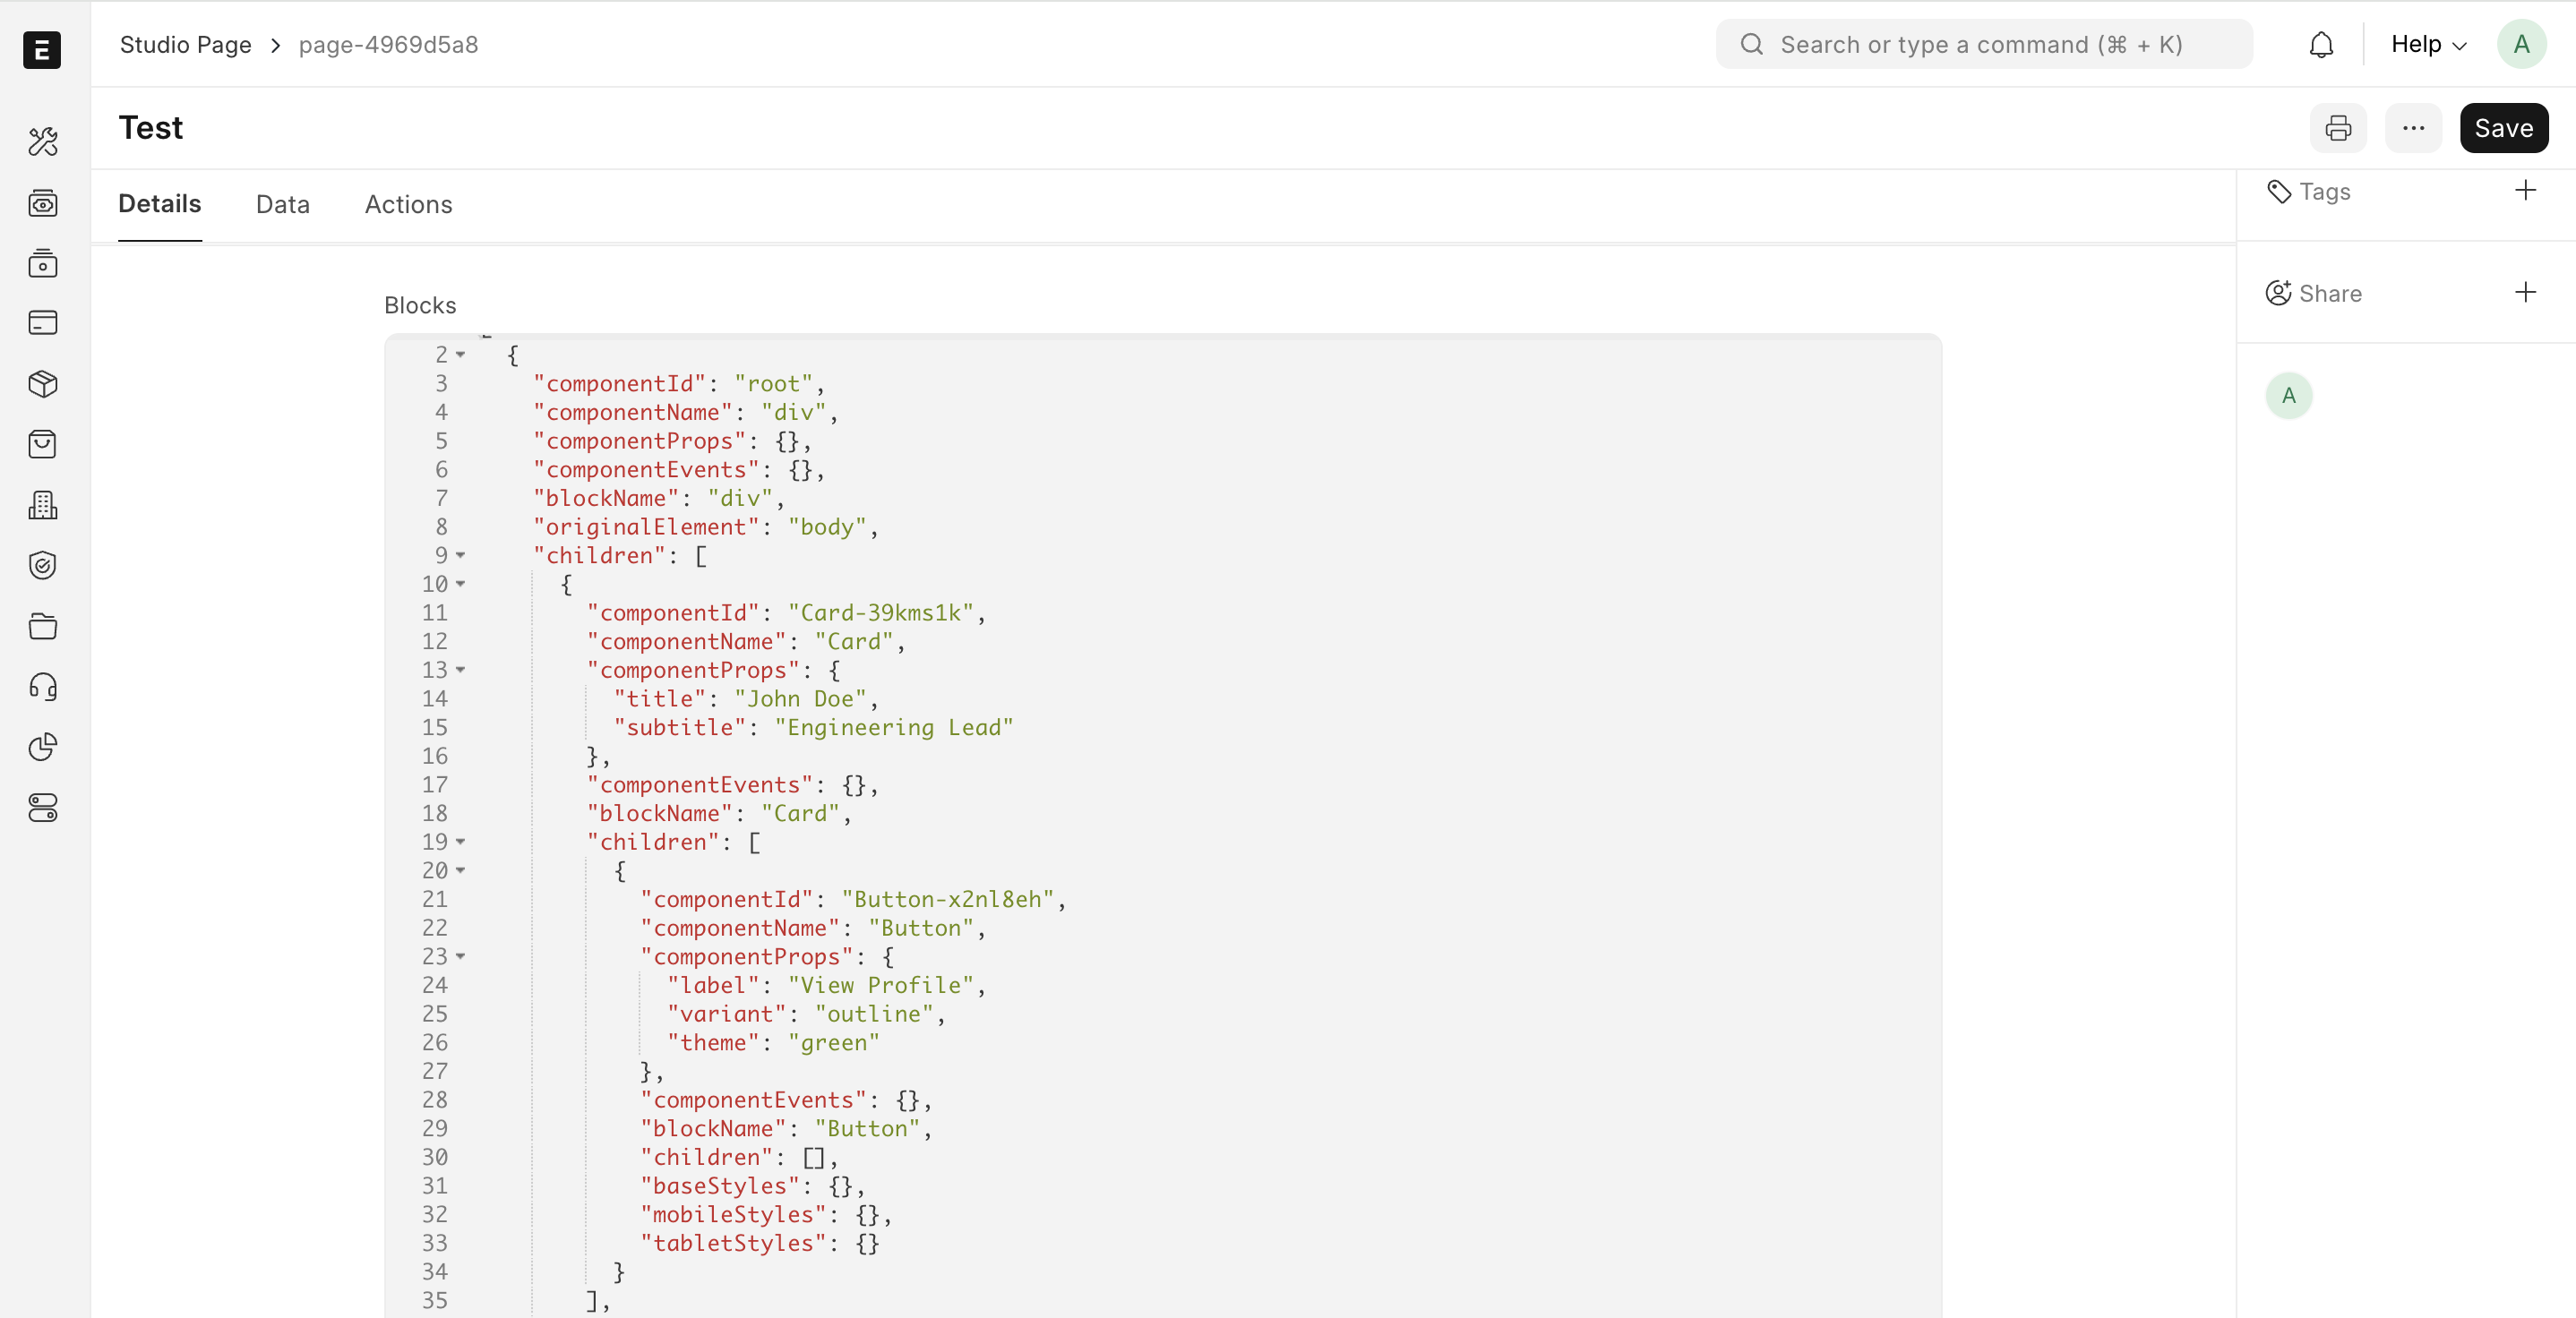Image resolution: width=2576 pixels, height=1318 pixels.
Task: Open the headset support sidebar icon
Action: (x=43, y=687)
